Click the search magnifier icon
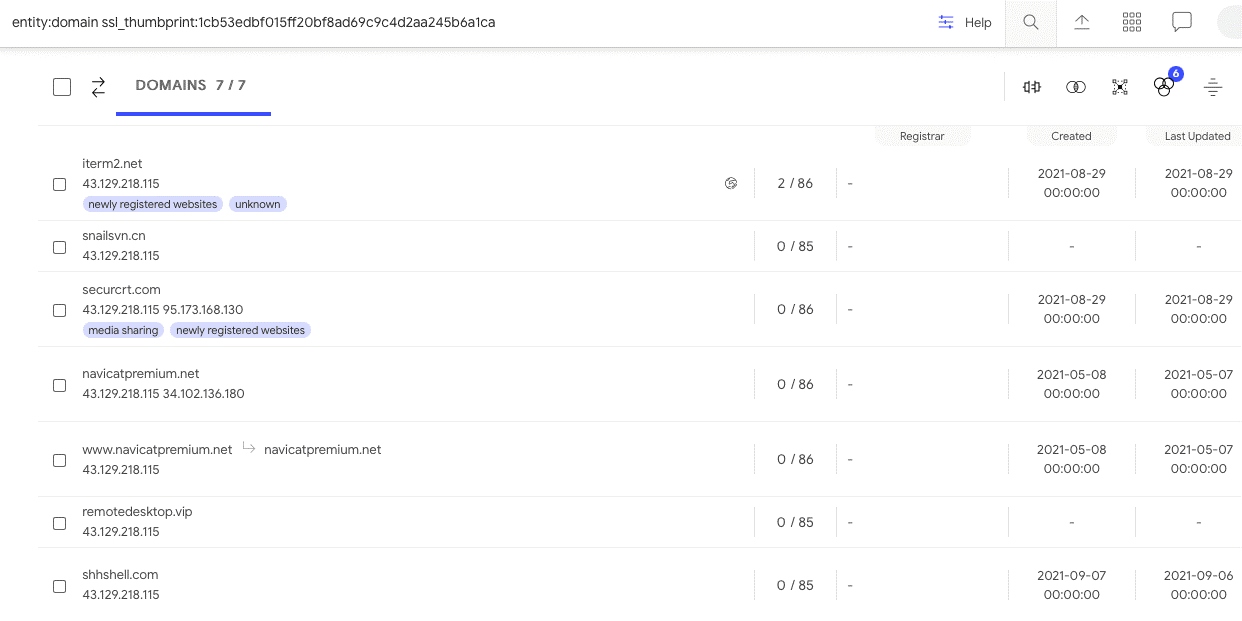Viewport: 1242px width, 621px height. point(1030,22)
